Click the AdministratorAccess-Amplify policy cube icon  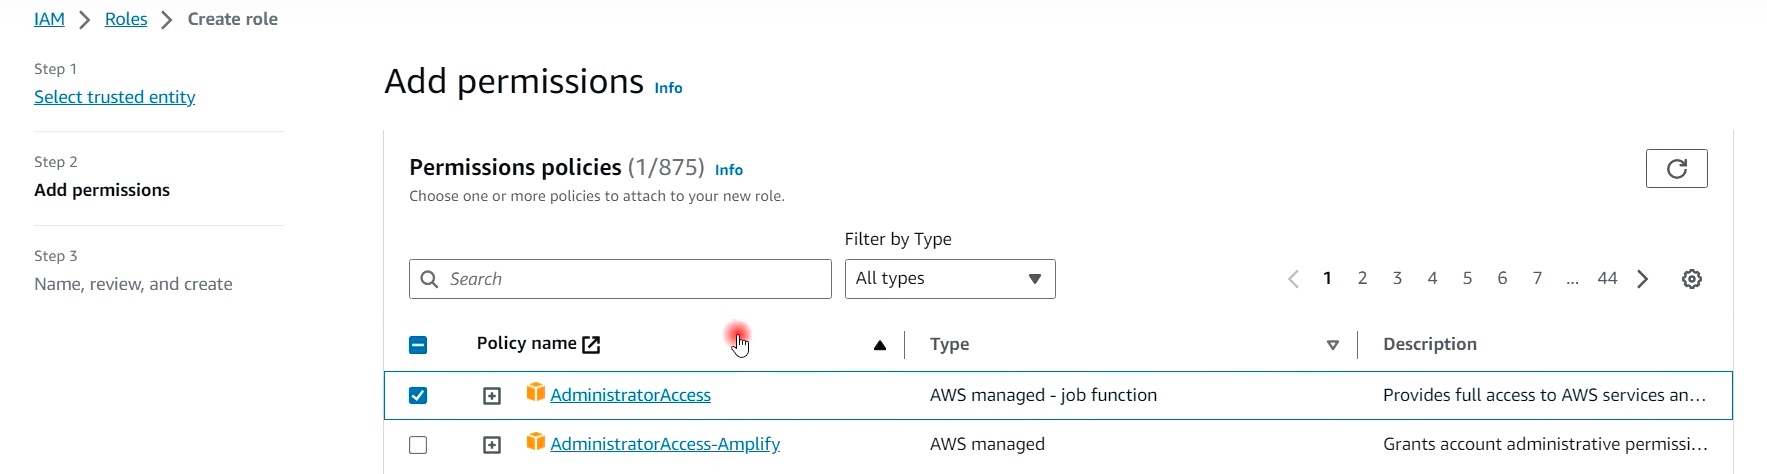coord(536,442)
